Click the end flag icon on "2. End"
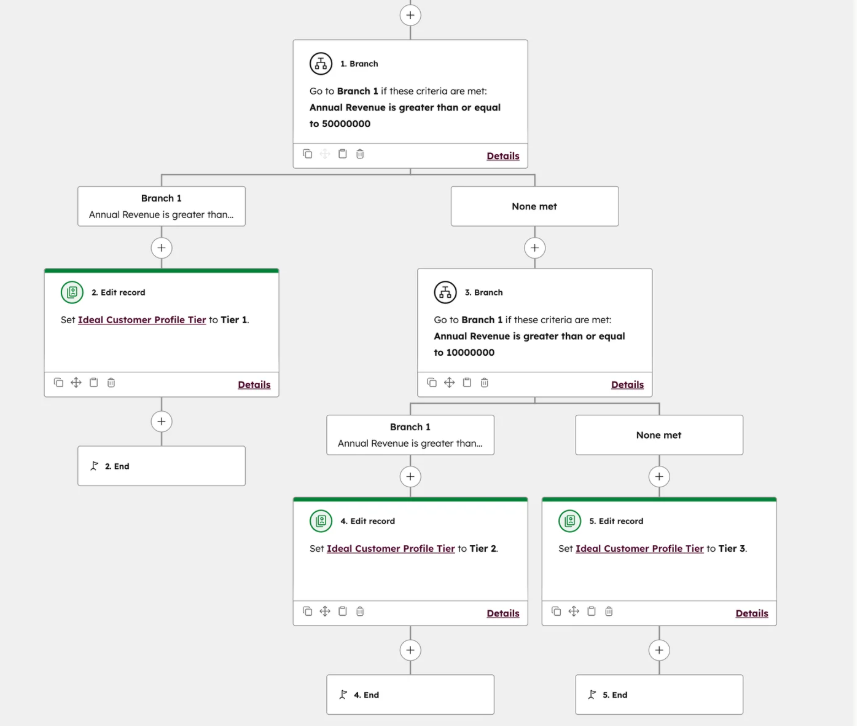The height and width of the screenshot is (726, 857). (93, 465)
